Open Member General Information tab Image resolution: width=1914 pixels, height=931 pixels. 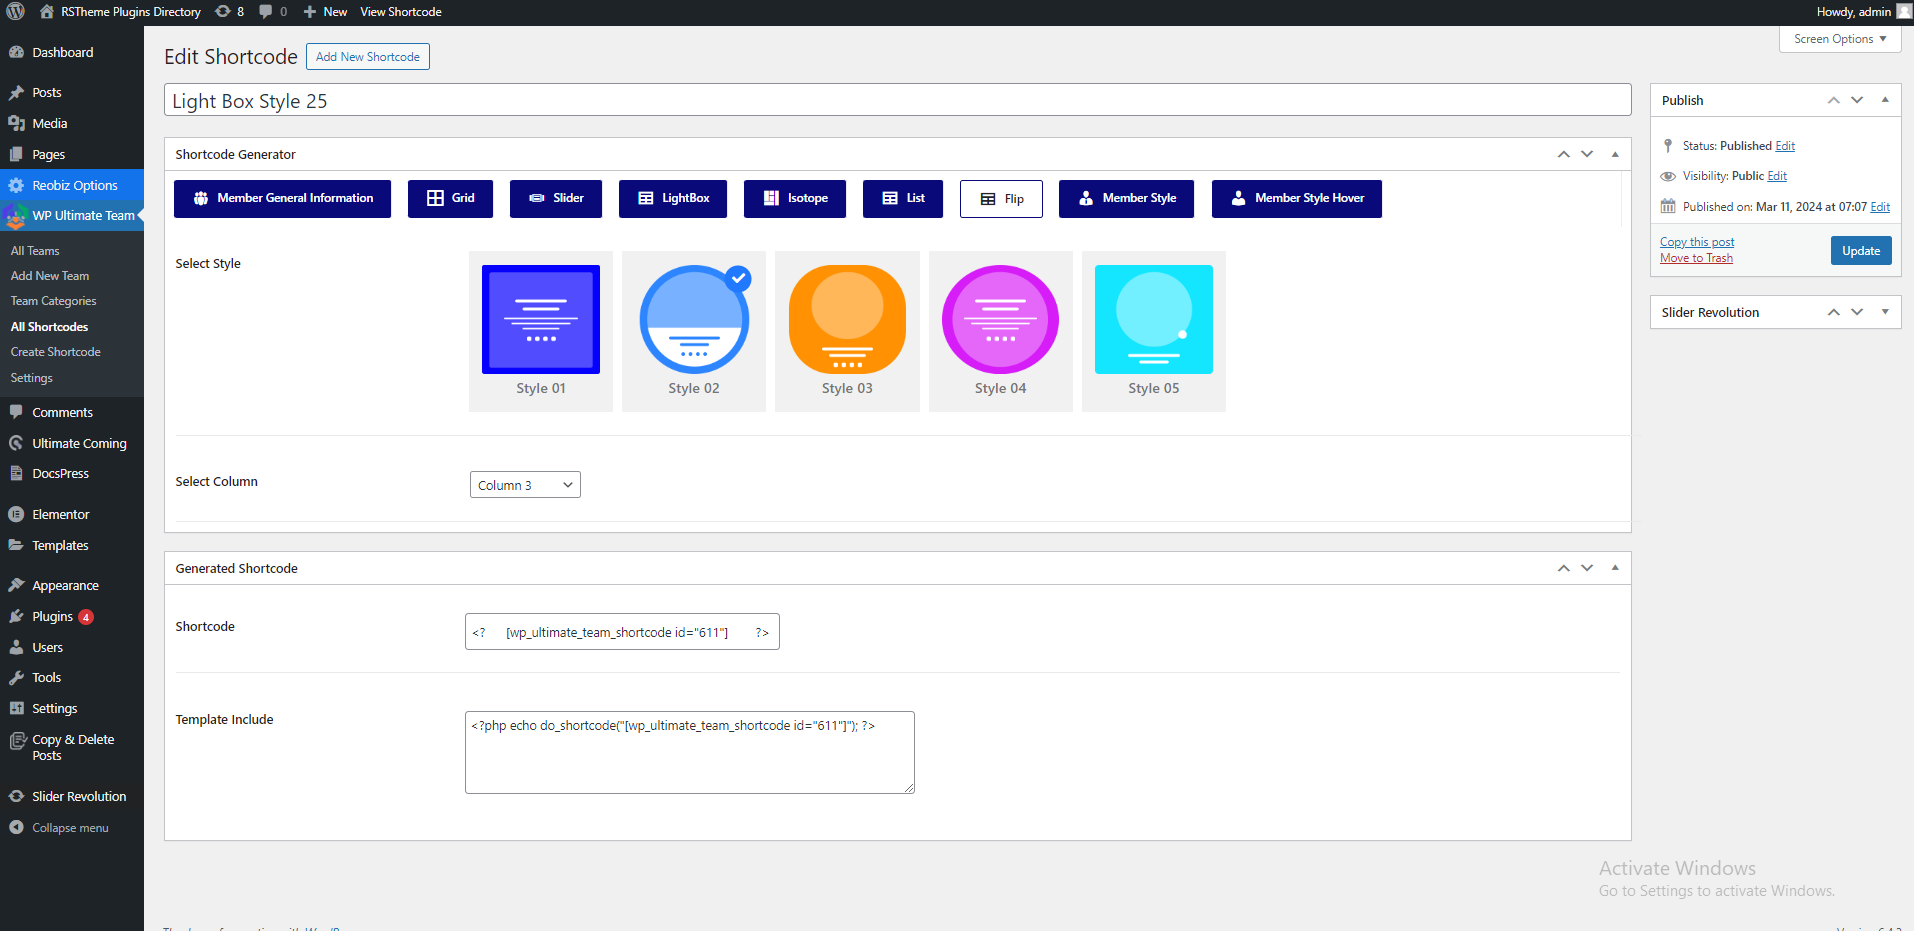pos(282,198)
